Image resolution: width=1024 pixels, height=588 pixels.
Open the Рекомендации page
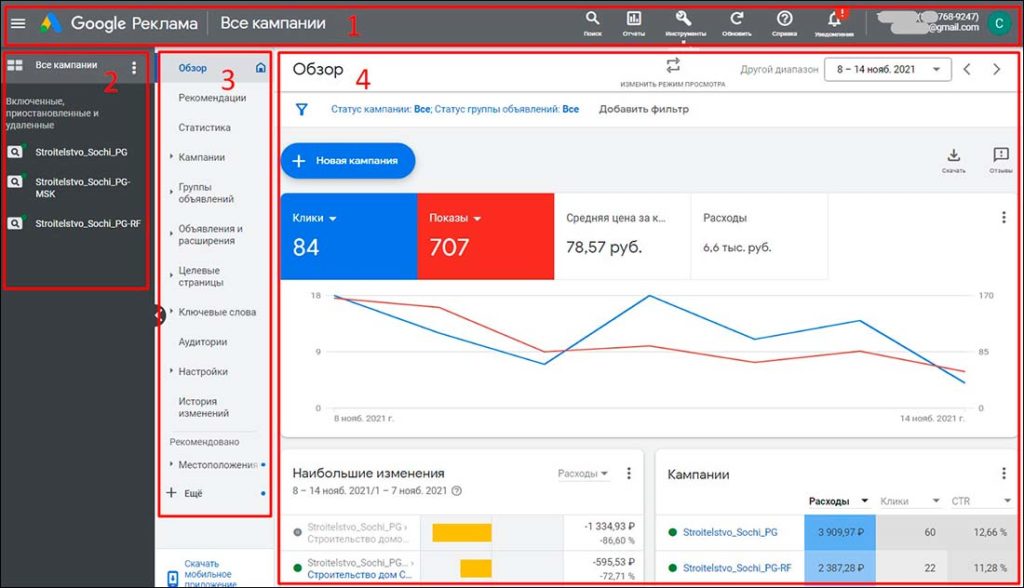[212, 97]
